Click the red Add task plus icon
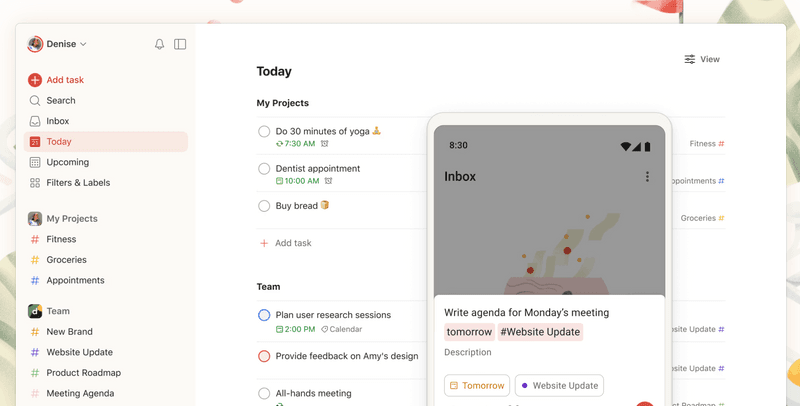Viewport: 800px width, 406px height. click(x=35, y=80)
